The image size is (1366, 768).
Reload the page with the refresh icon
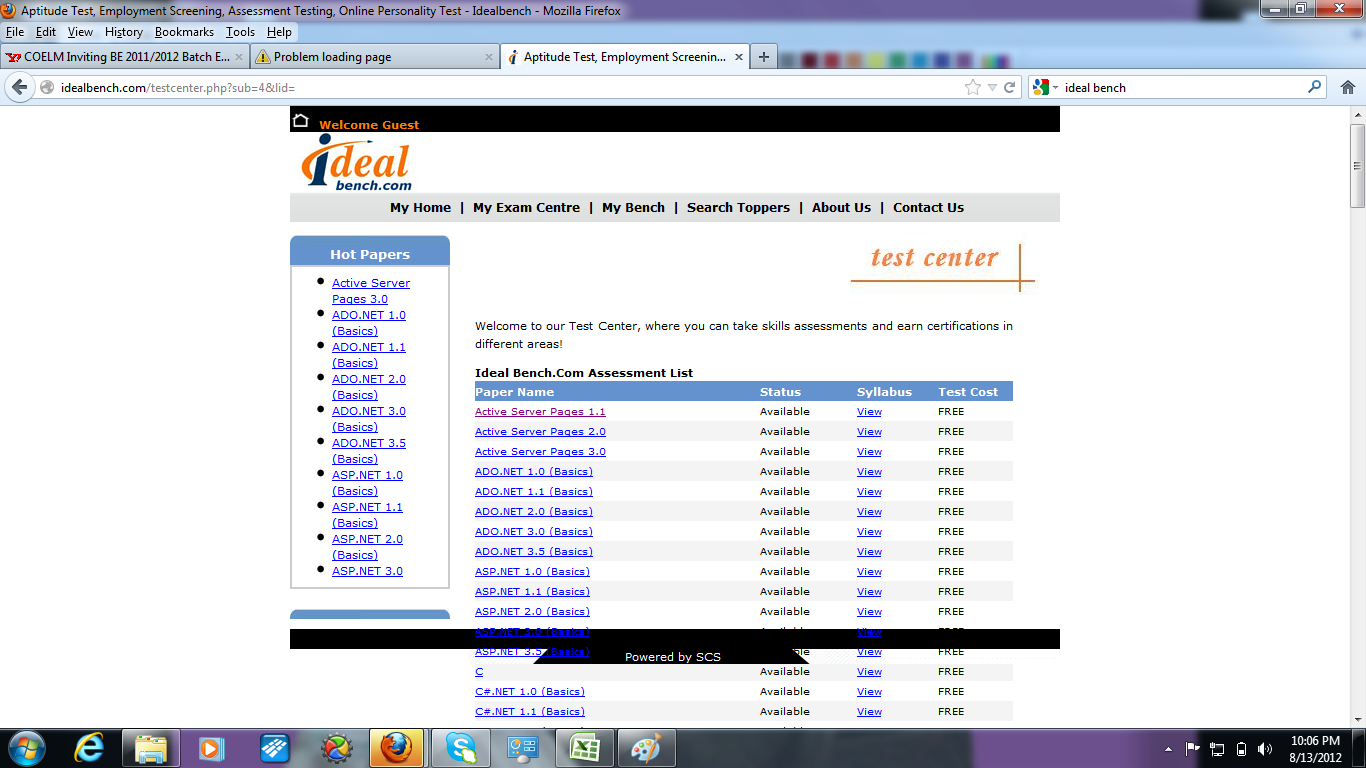coord(1010,88)
